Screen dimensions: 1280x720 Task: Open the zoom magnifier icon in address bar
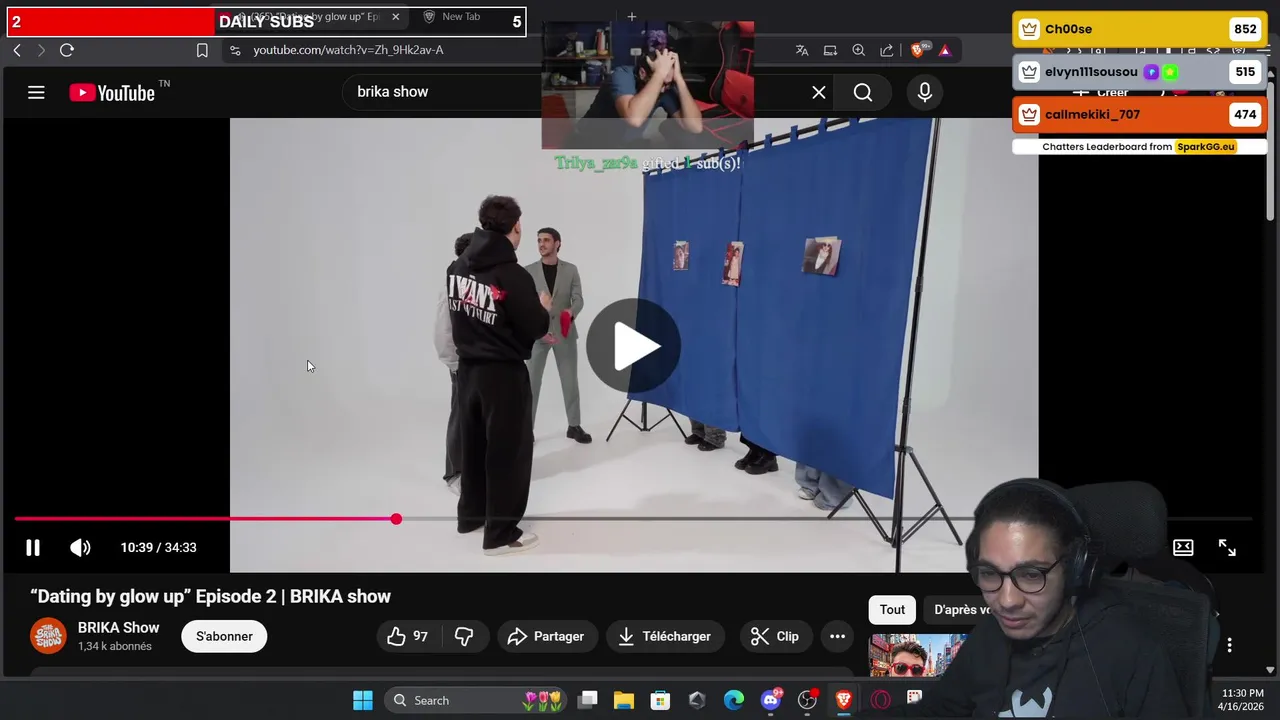click(x=858, y=50)
